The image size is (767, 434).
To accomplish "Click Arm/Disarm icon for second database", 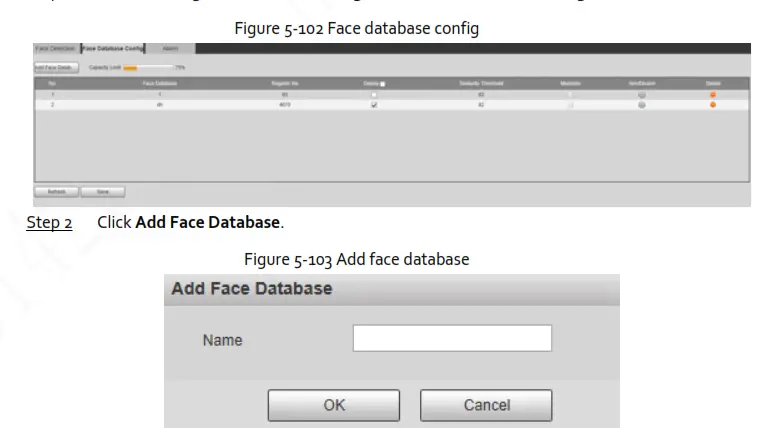I will pos(641,104).
